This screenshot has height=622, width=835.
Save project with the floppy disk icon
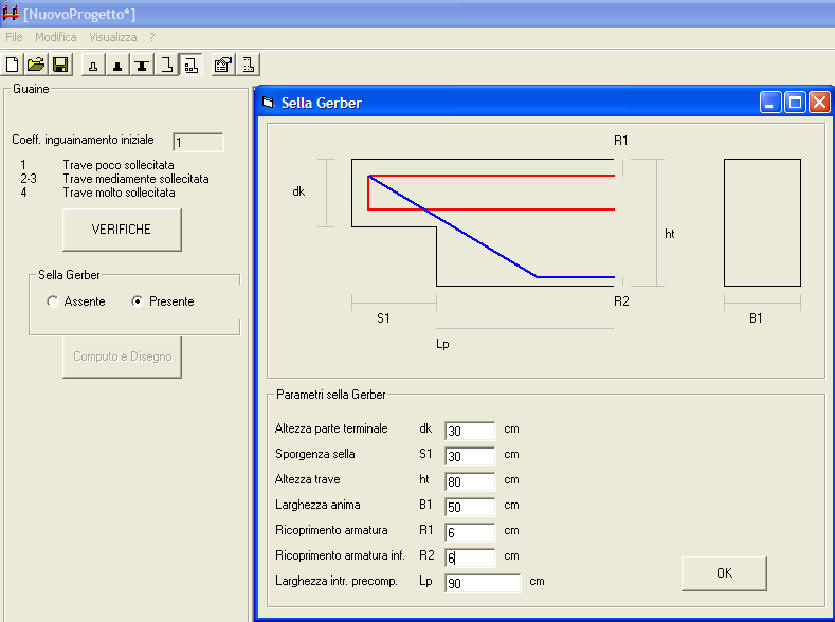(x=60, y=65)
